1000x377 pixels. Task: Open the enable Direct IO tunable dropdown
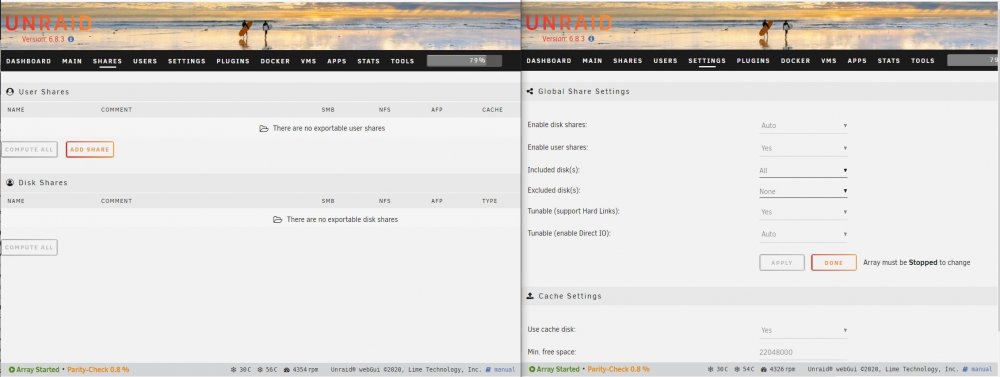click(x=804, y=234)
